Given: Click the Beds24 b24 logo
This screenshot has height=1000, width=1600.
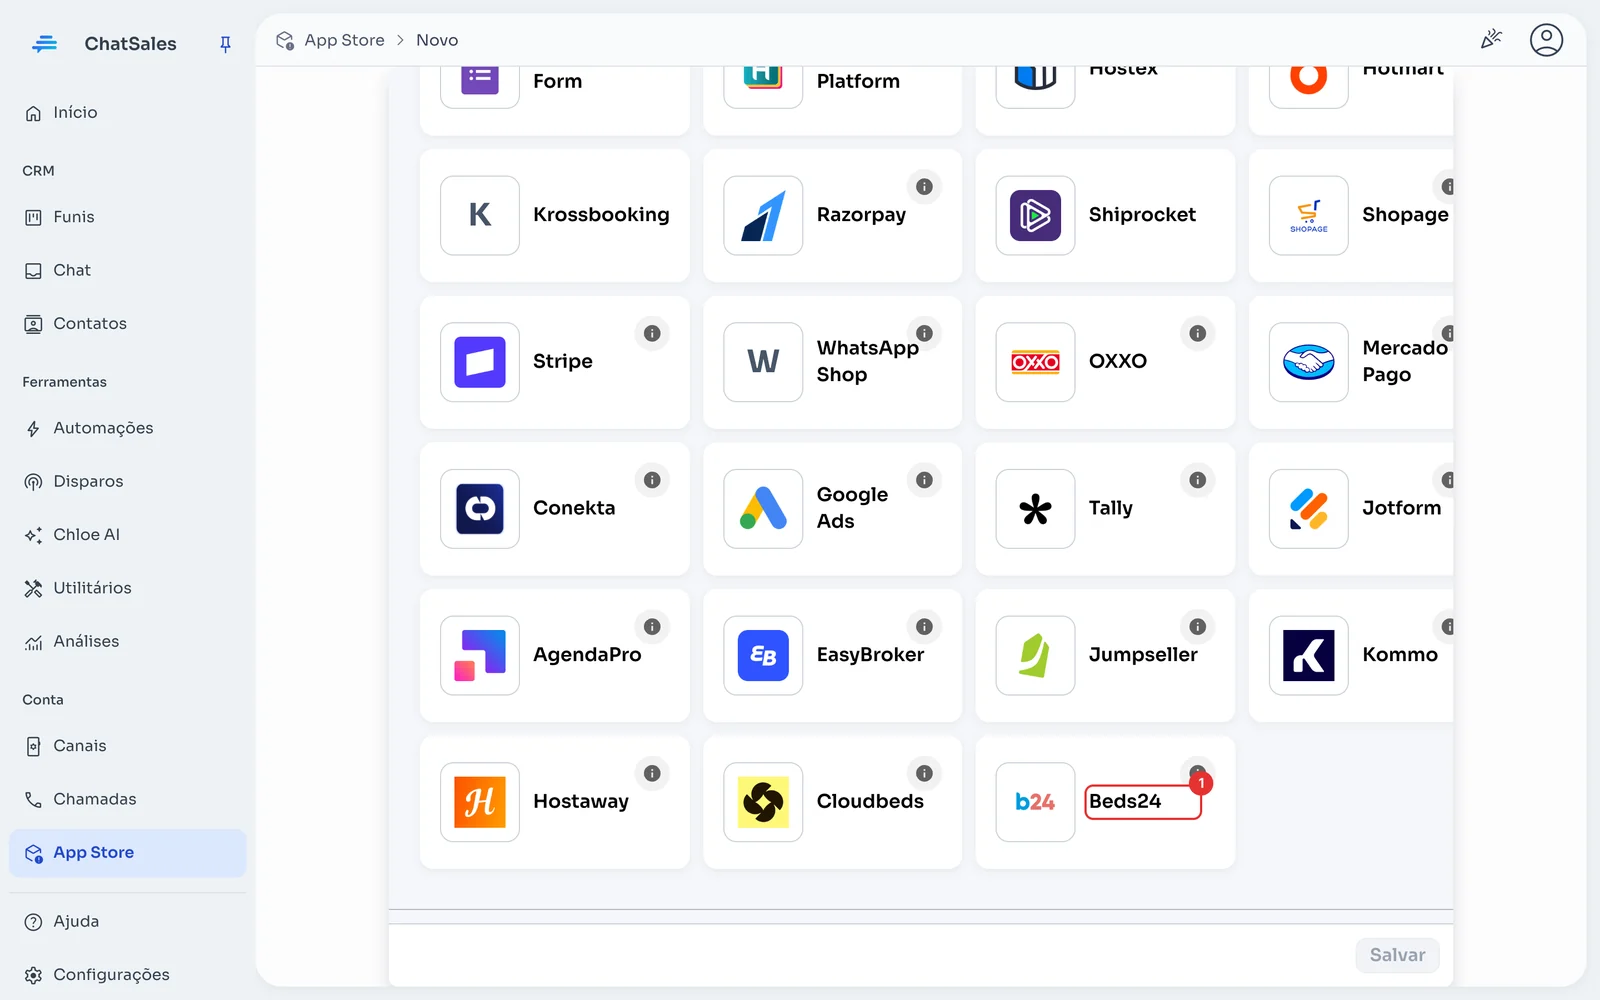Looking at the screenshot, I should point(1035,802).
